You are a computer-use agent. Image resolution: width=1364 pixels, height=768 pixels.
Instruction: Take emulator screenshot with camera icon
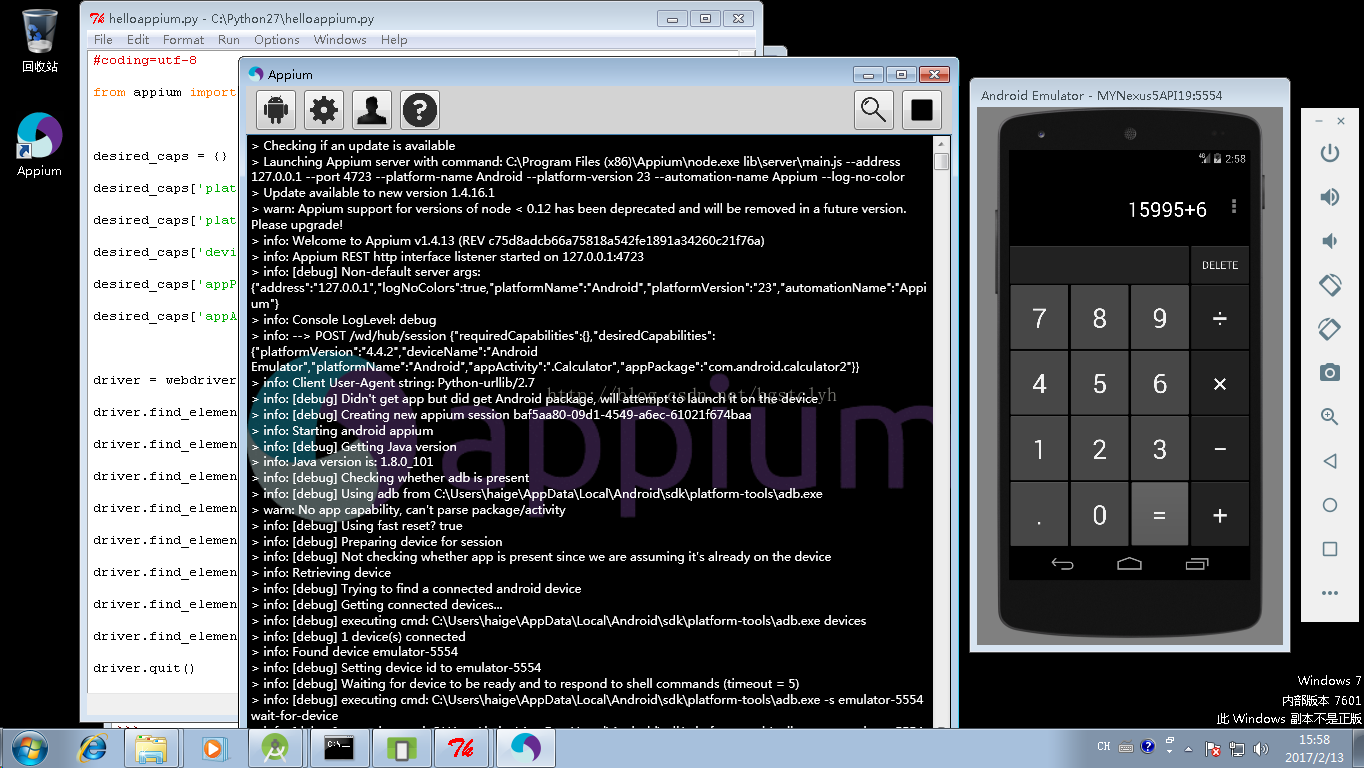[x=1329, y=373]
